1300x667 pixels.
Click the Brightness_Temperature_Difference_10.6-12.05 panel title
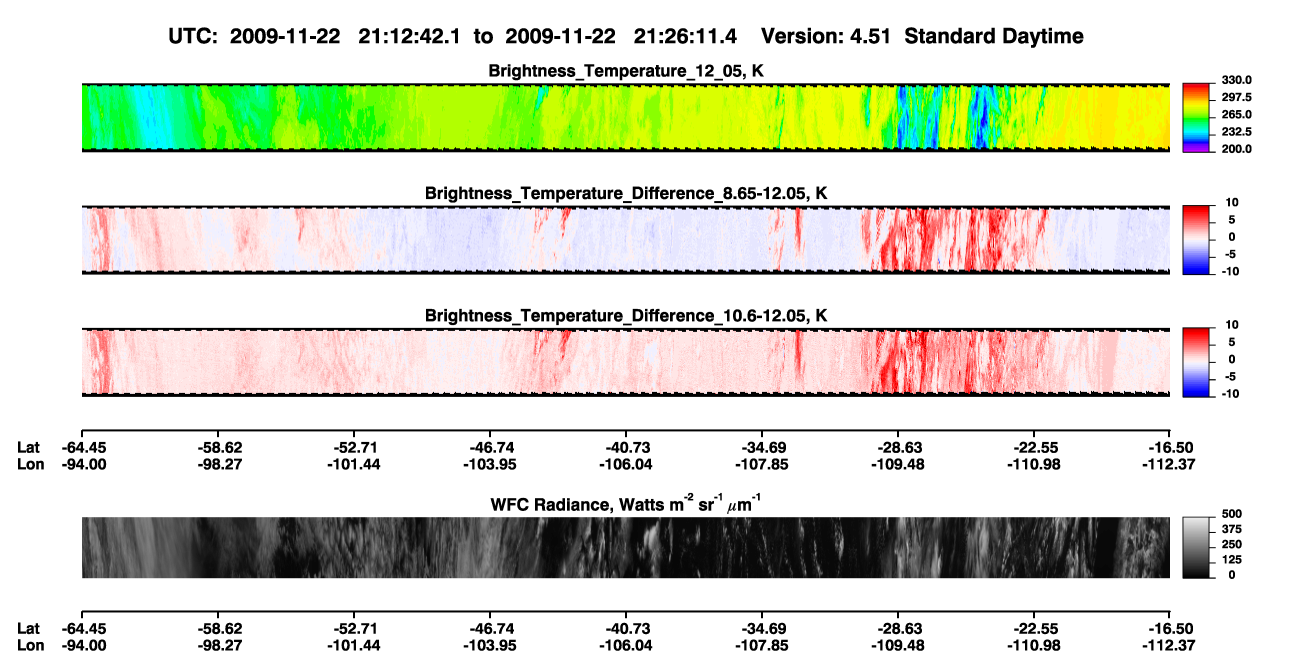tap(626, 316)
